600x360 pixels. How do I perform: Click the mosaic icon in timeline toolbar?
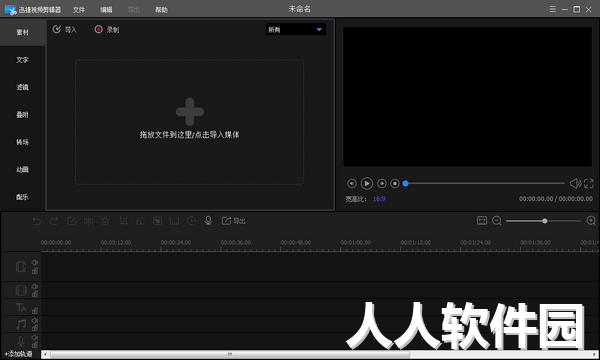coord(157,221)
